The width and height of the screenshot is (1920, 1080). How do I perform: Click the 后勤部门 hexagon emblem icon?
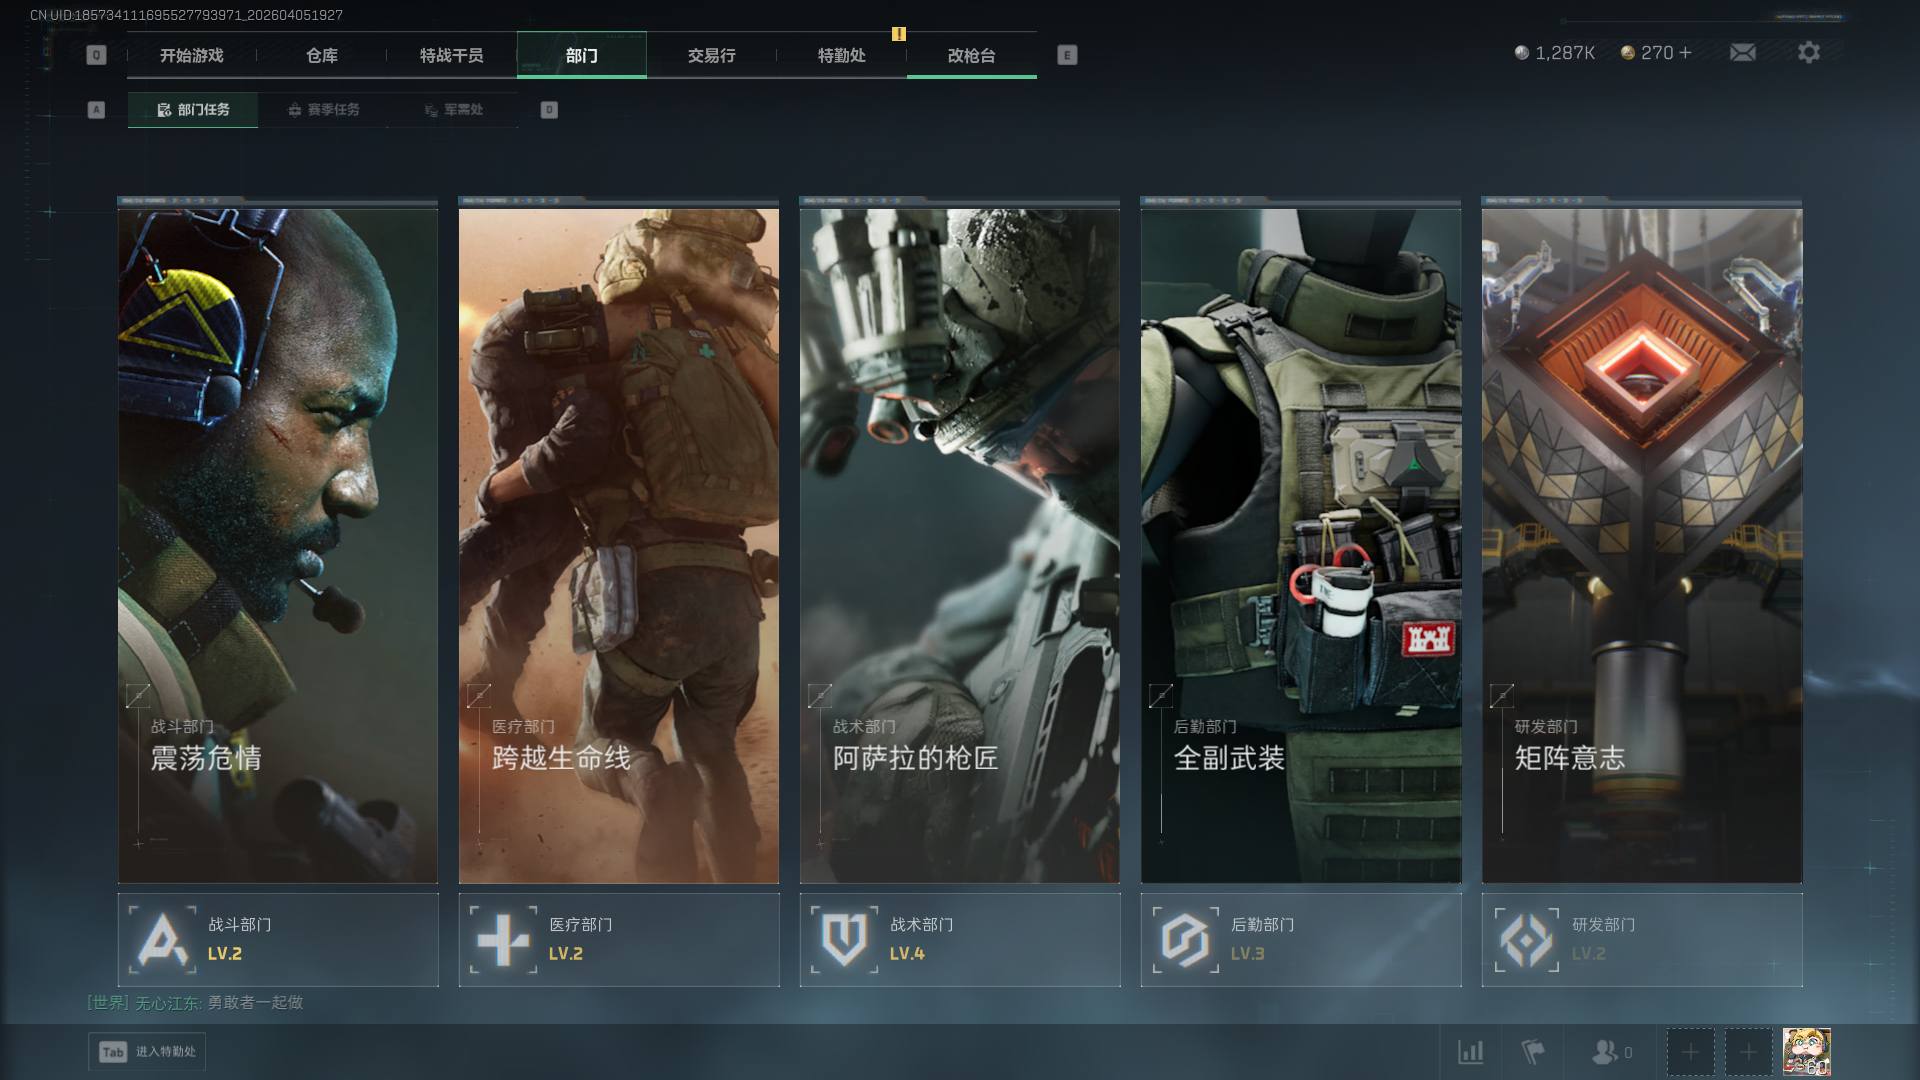[x=1185, y=940]
